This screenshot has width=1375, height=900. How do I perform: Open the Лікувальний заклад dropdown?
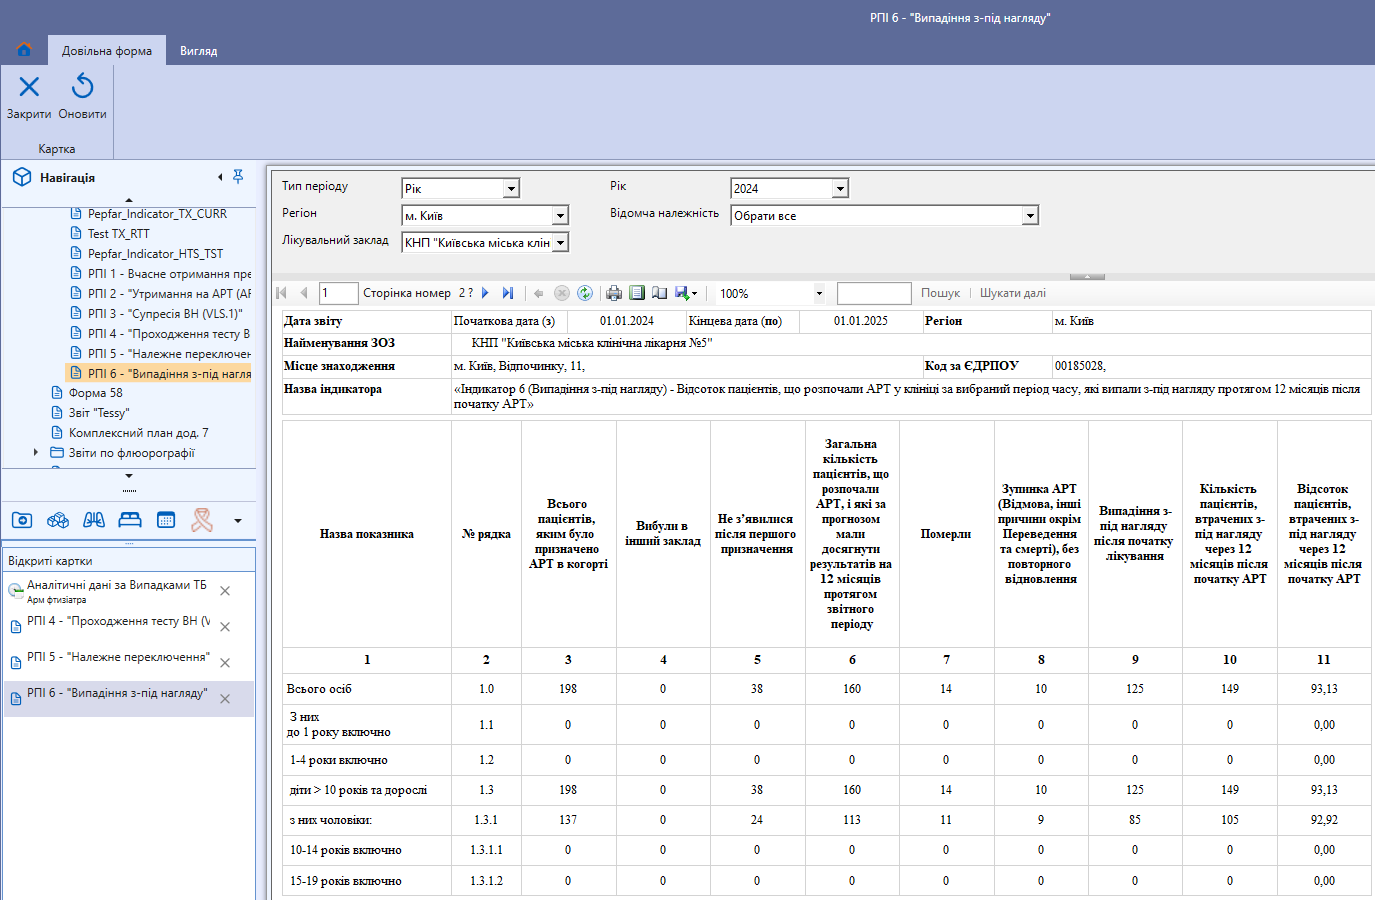[x=560, y=242]
